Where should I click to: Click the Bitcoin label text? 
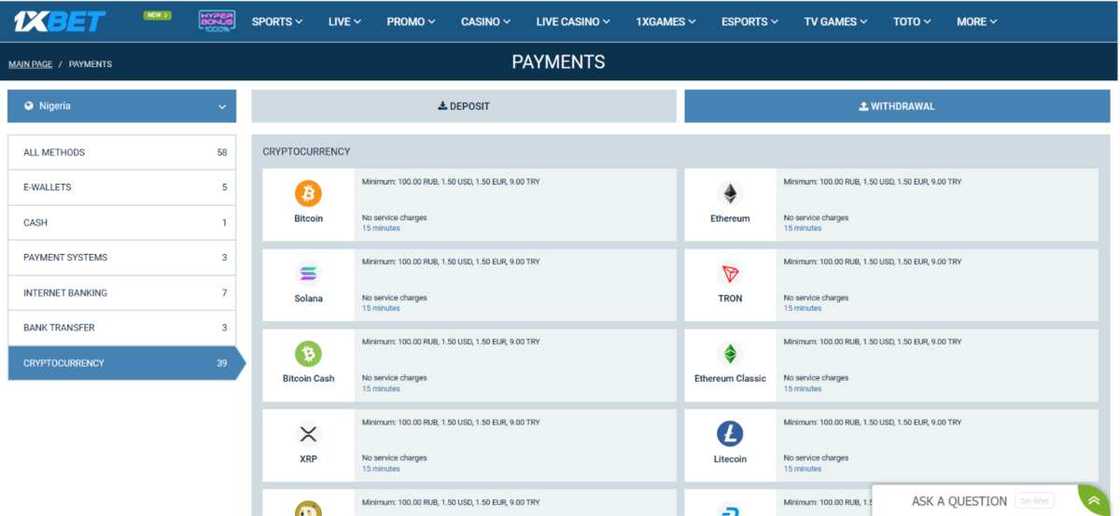(309, 219)
